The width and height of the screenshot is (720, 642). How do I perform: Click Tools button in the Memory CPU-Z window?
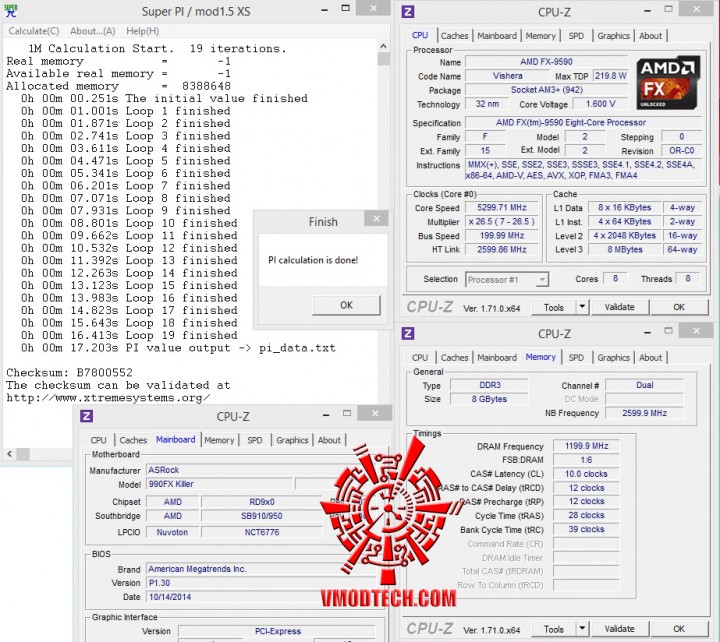click(553, 629)
